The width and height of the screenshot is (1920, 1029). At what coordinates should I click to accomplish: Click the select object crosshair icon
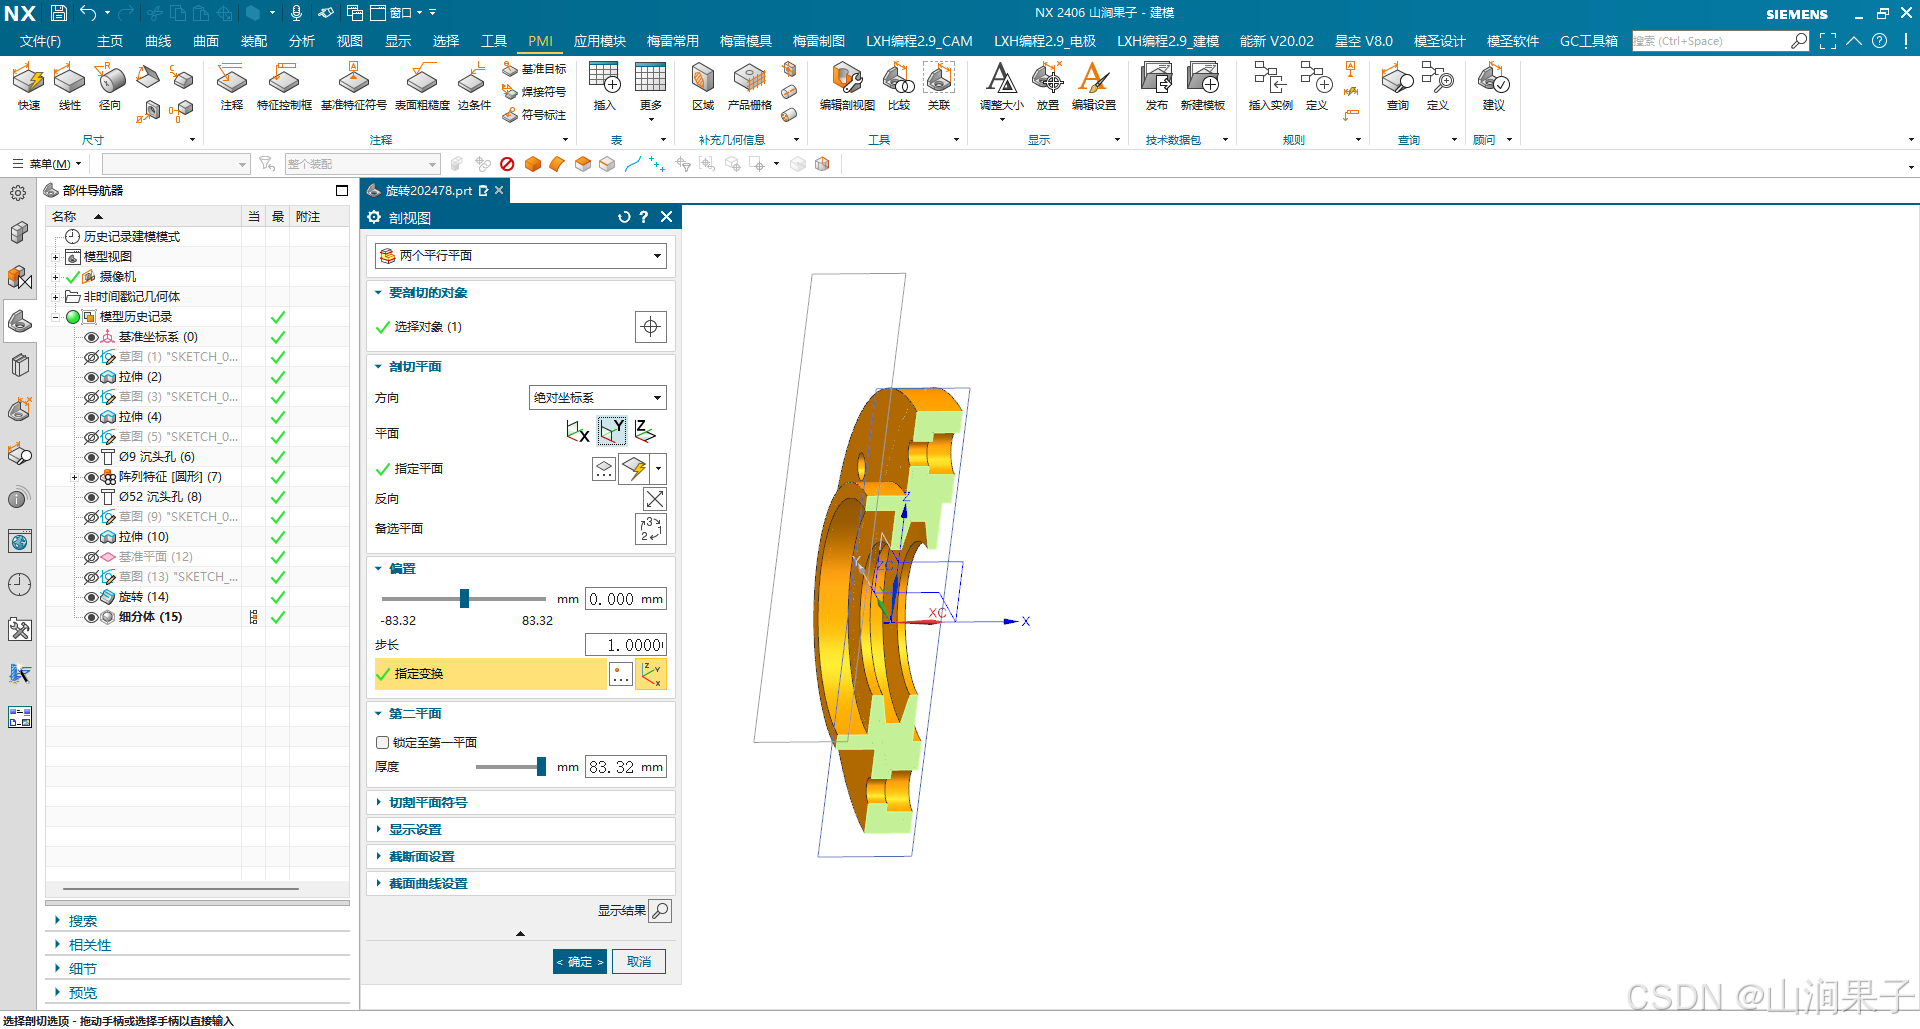coord(651,327)
